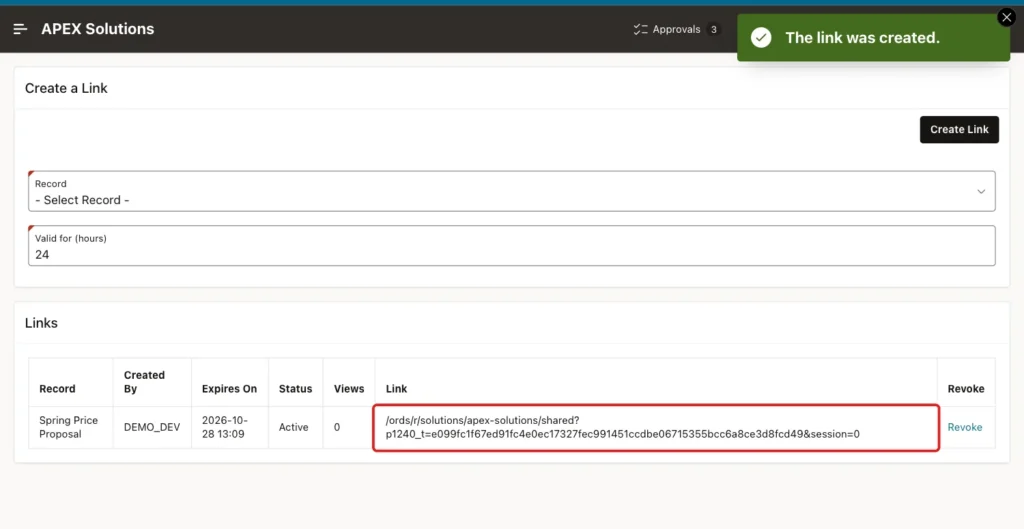Click 'The link was created.' message text
Screen dimensions: 1024x529
[862, 38]
